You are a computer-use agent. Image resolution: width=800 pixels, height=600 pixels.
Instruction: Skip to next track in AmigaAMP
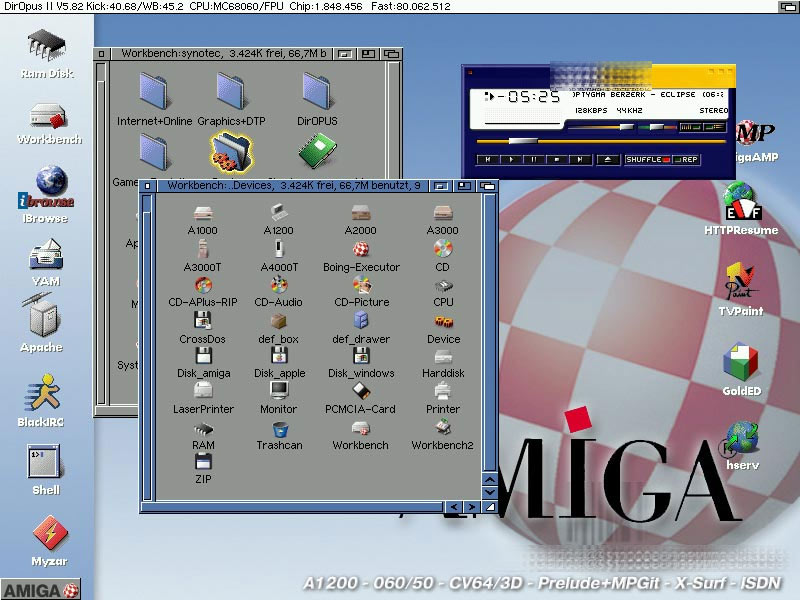pyautogui.click(x=580, y=160)
